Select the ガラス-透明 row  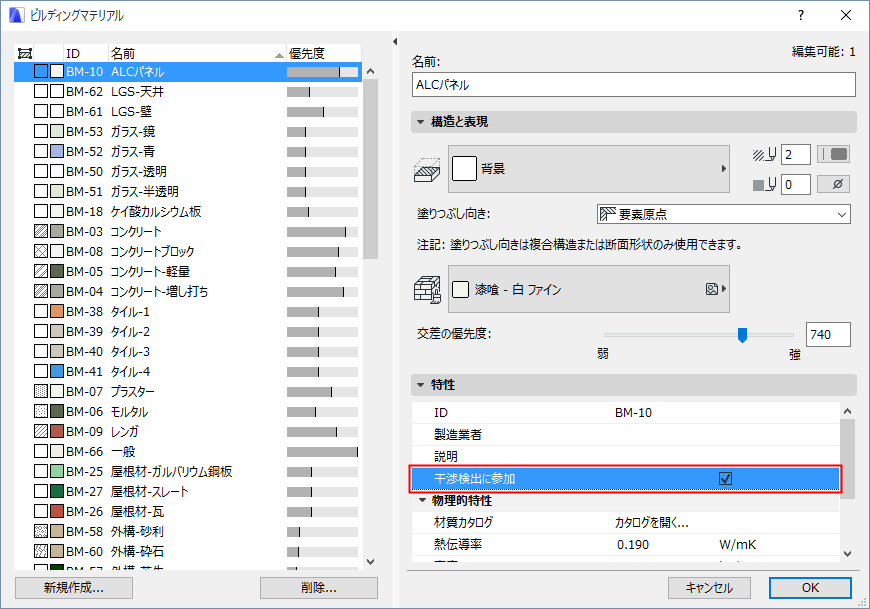[x=188, y=171]
